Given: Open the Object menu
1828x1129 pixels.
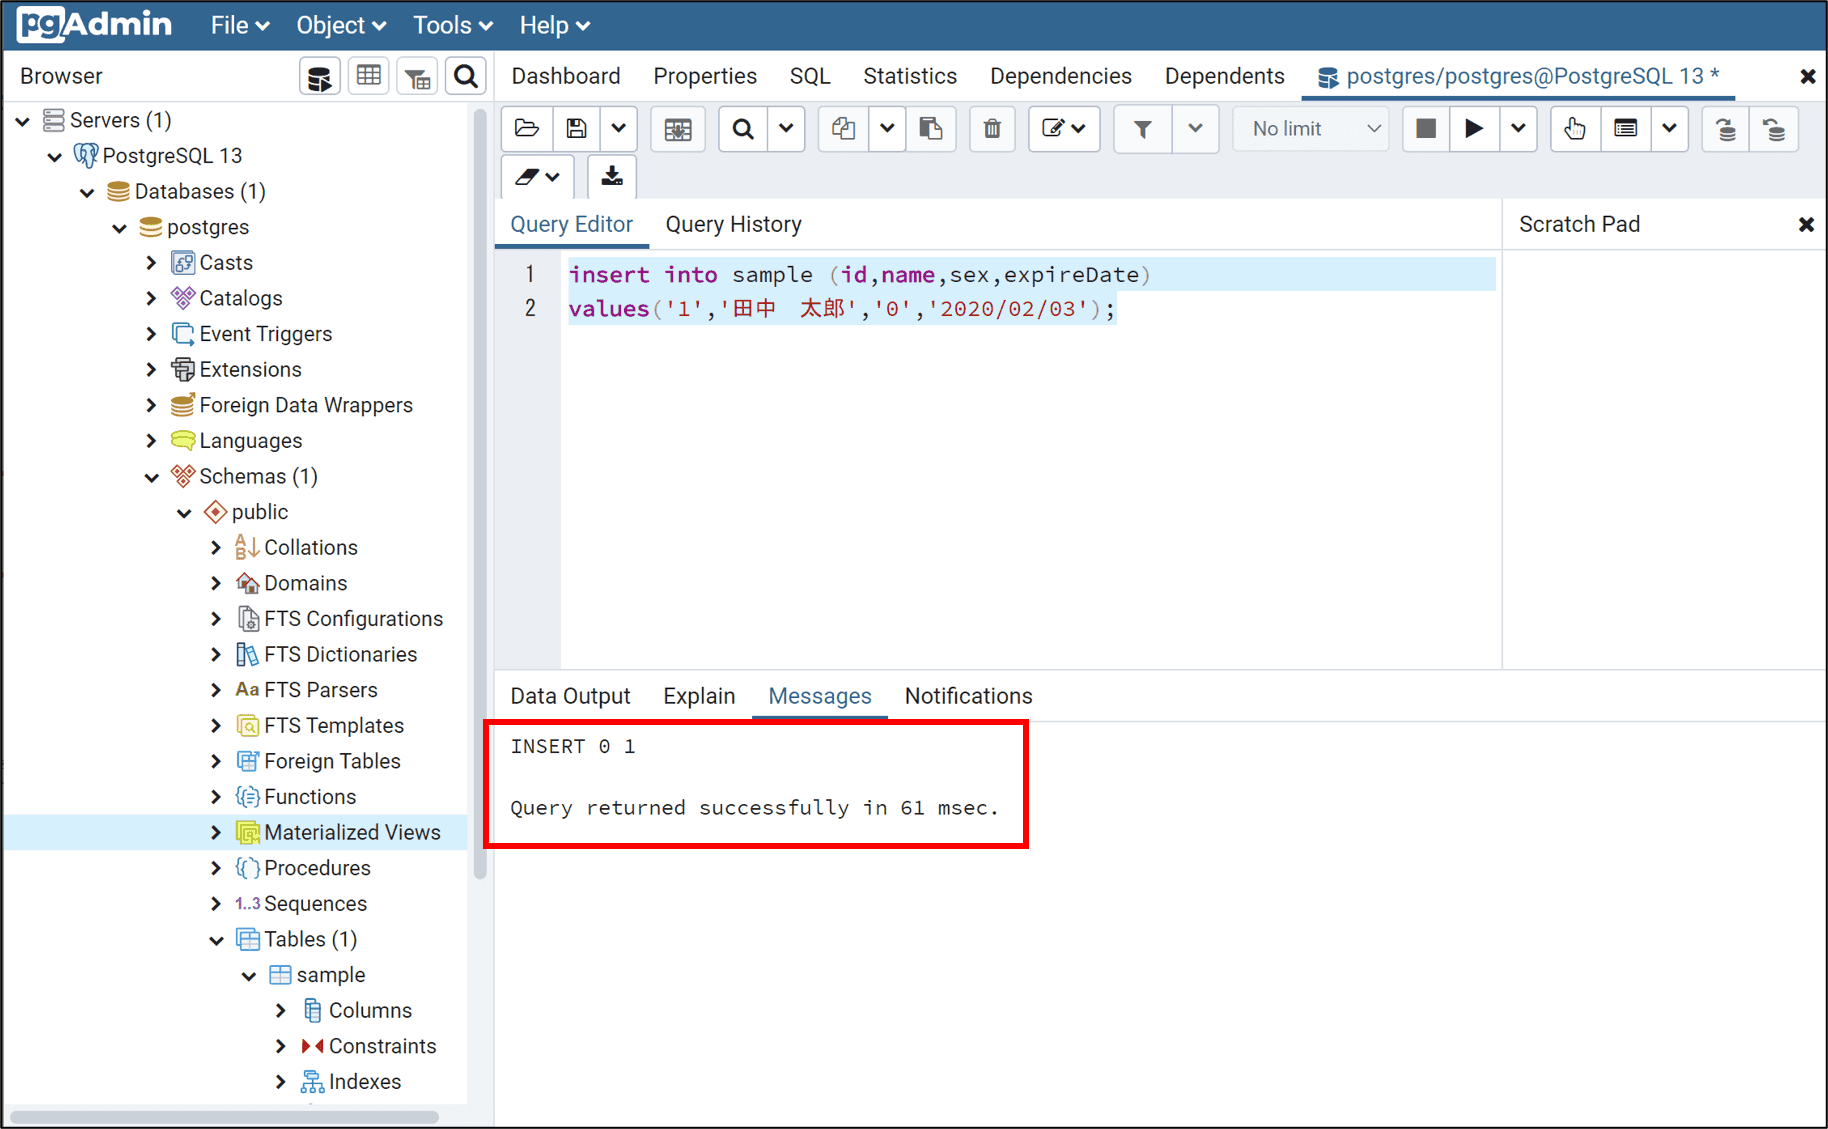Looking at the screenshot, I should pyautogui.click(x=341, y=25).
